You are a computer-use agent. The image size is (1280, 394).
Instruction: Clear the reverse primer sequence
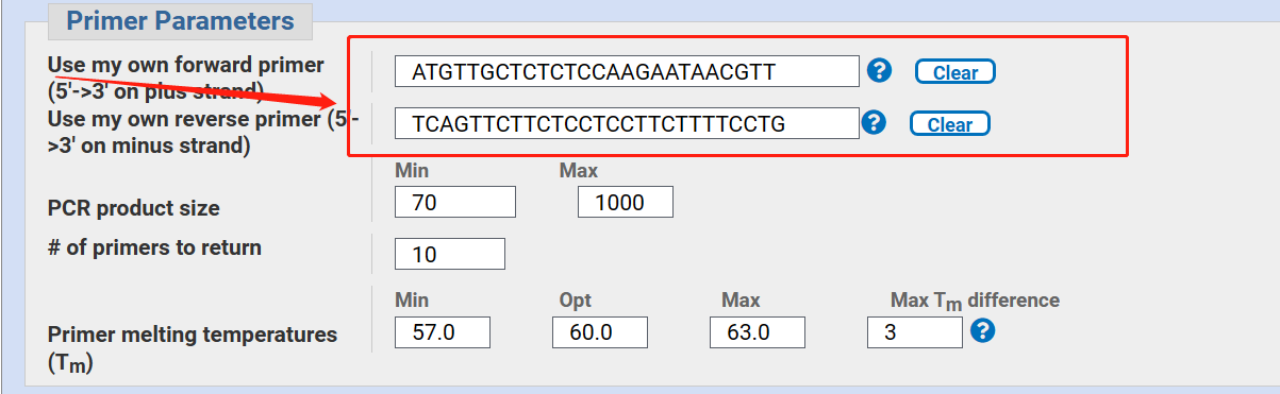point(950,124)
